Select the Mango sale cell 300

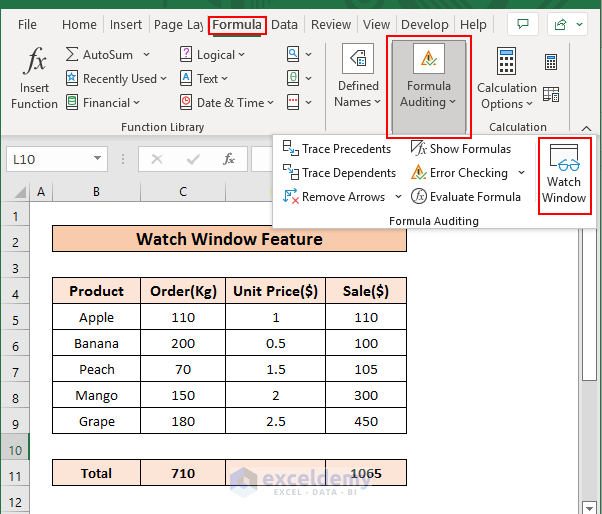point(366,395)
